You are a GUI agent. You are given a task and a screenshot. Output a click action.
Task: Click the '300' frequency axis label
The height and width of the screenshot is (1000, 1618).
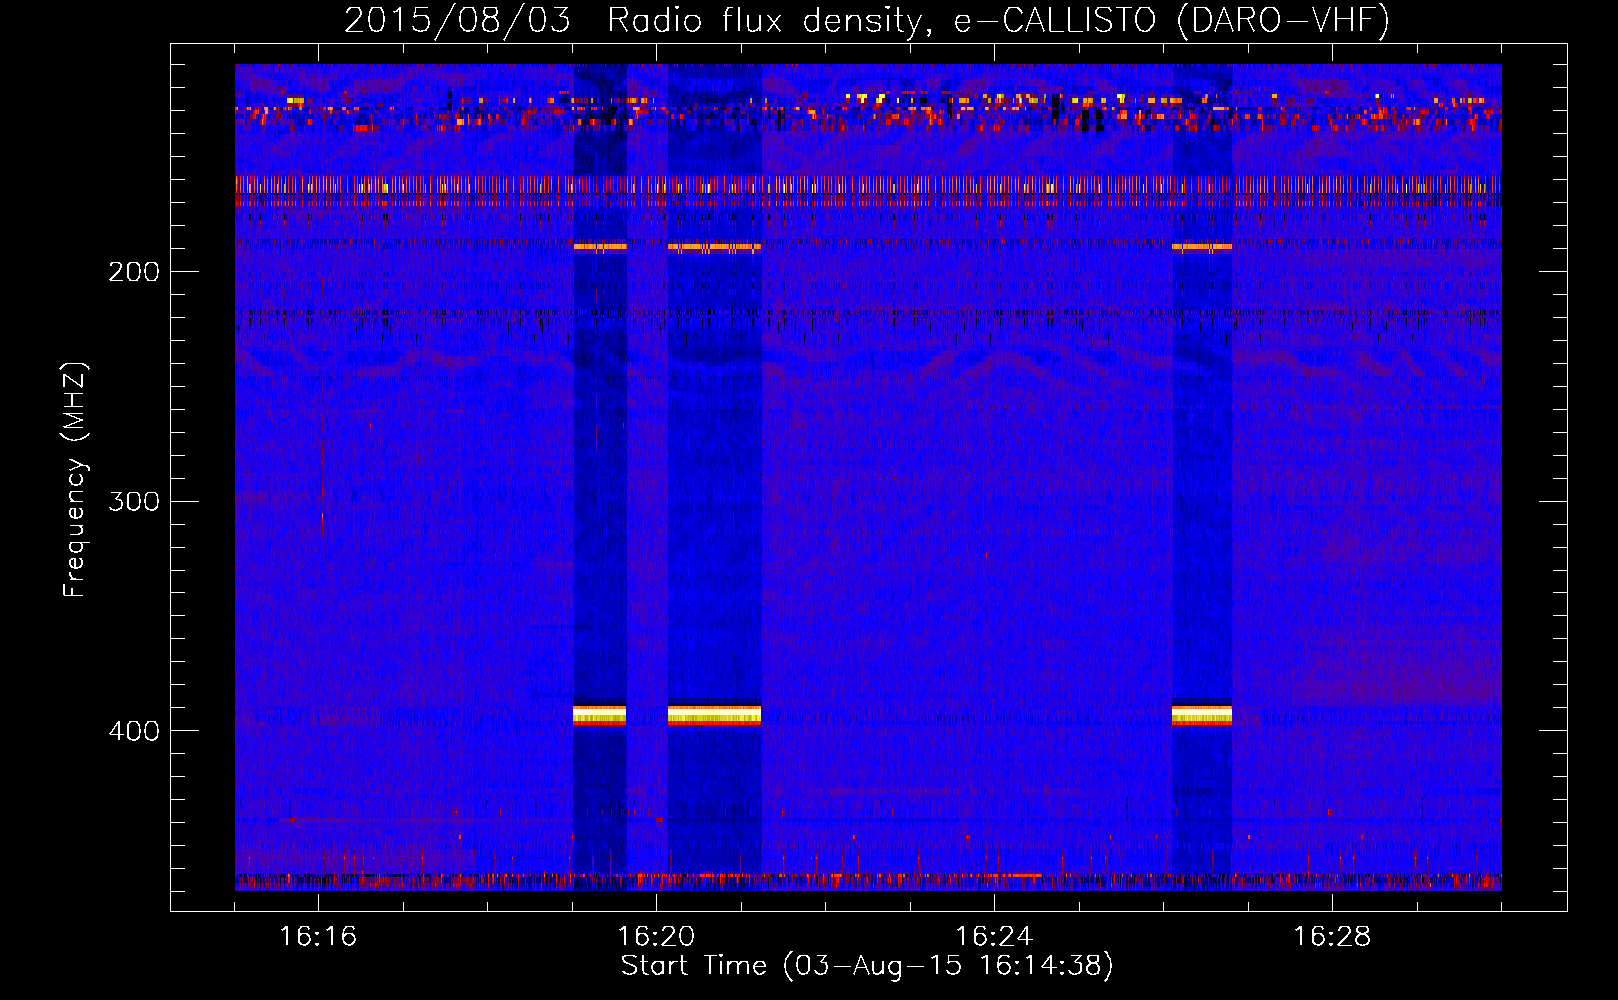tap(134, 501)
